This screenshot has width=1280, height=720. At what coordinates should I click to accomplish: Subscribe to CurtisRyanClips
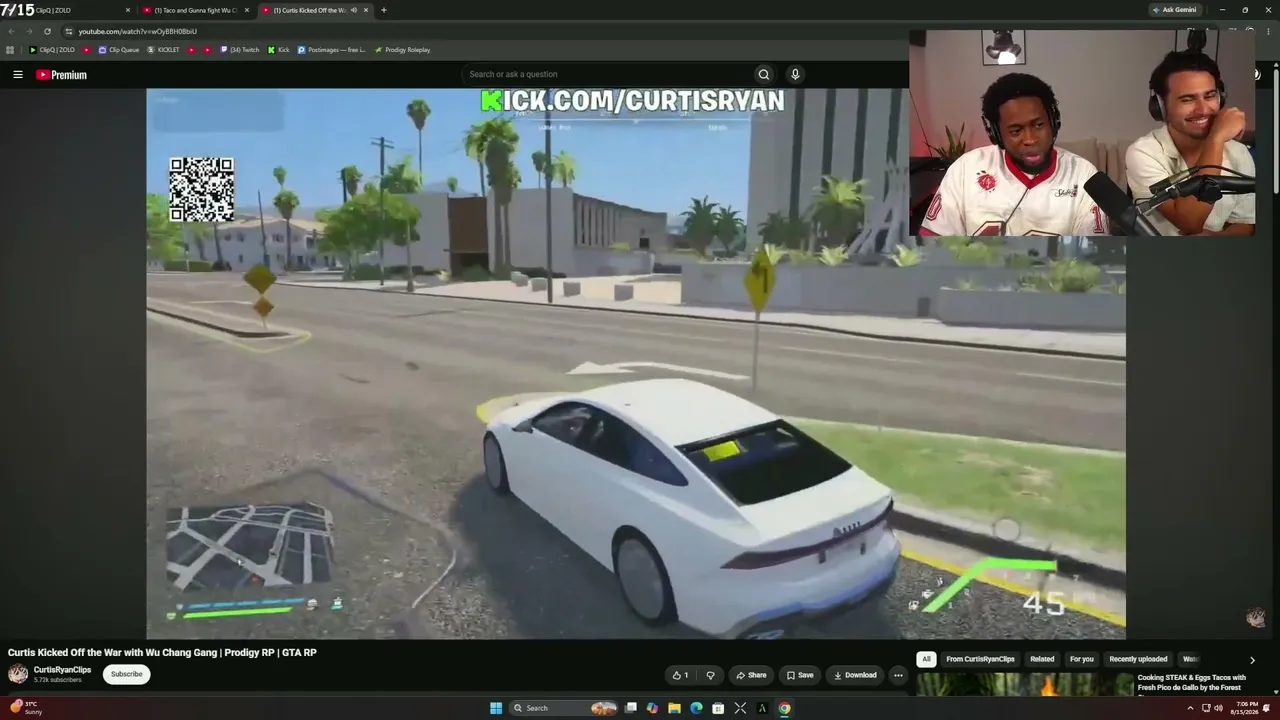[x=126, y=674]
